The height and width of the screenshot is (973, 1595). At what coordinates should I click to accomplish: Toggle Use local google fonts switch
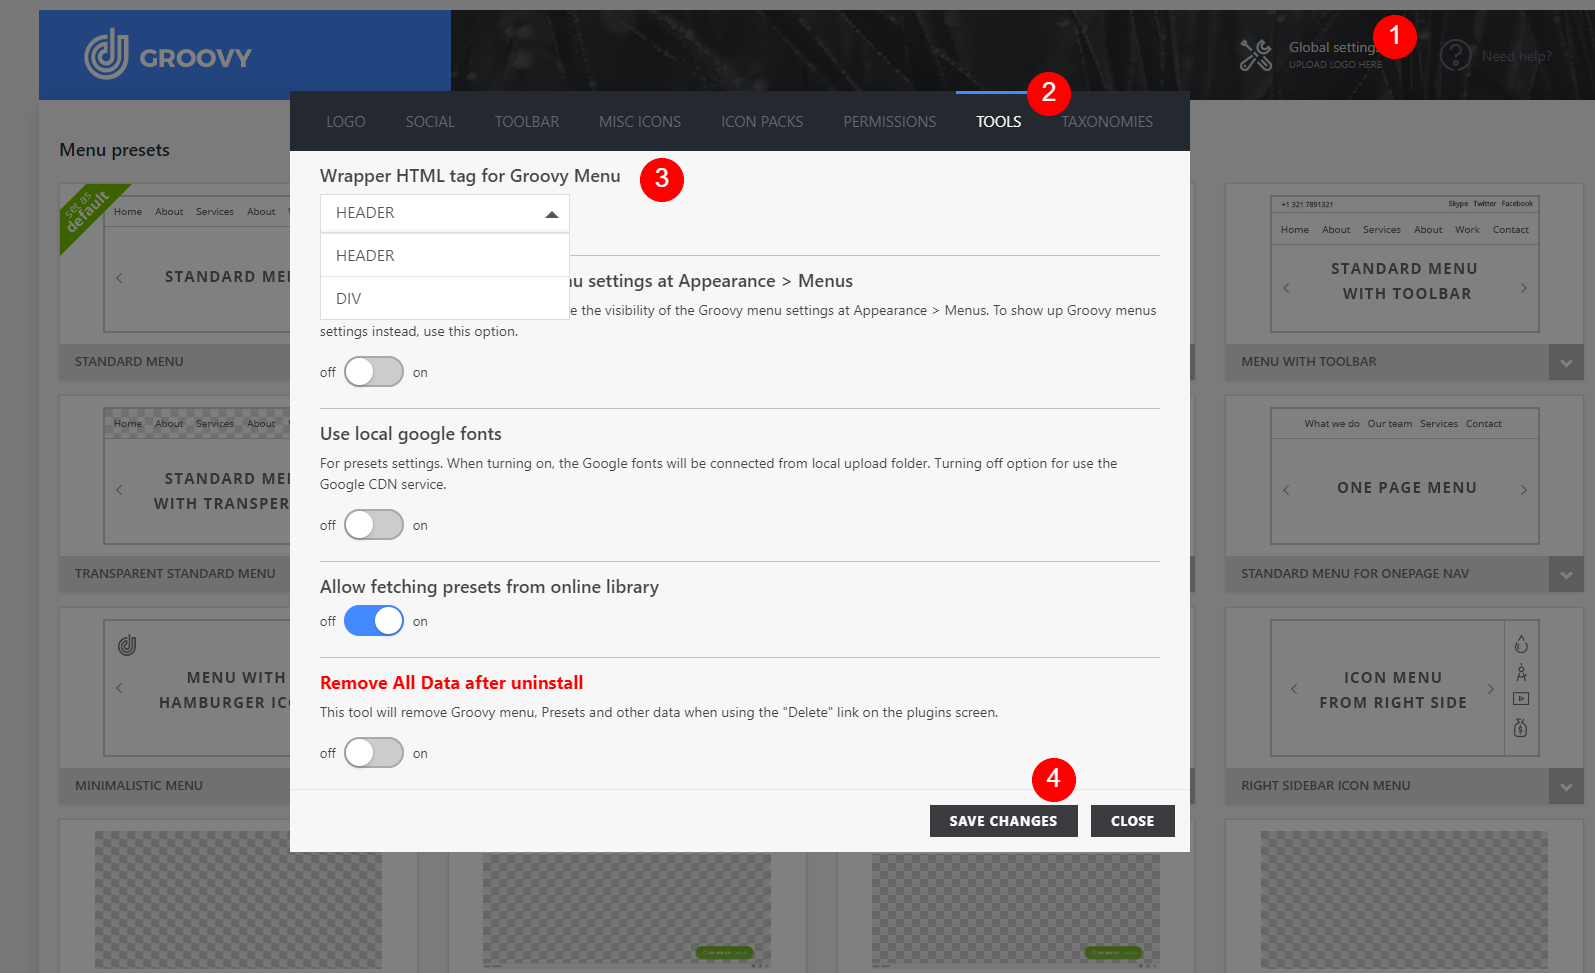tap(374, 525)
